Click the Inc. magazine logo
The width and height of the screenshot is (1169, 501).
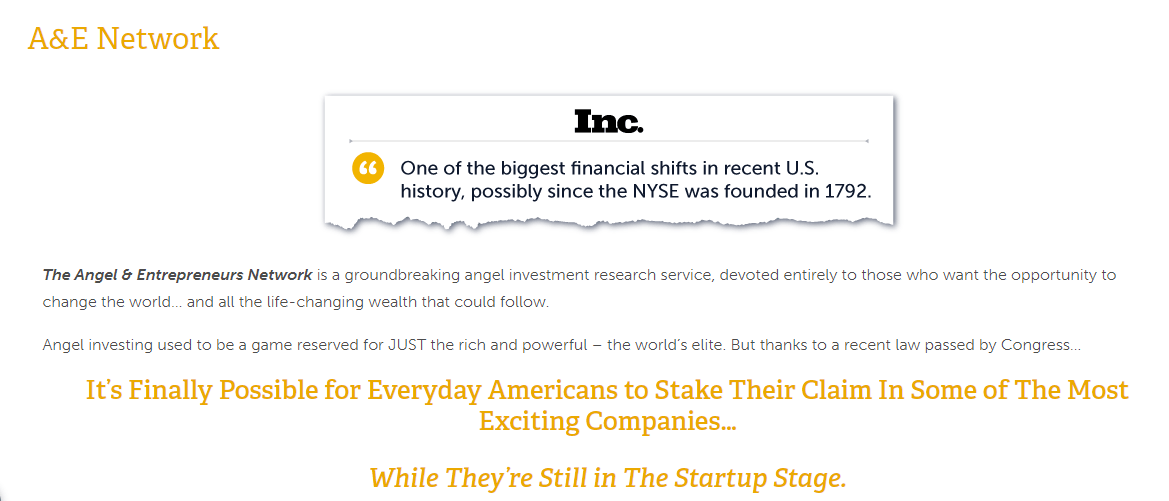(x=608, y=122)
